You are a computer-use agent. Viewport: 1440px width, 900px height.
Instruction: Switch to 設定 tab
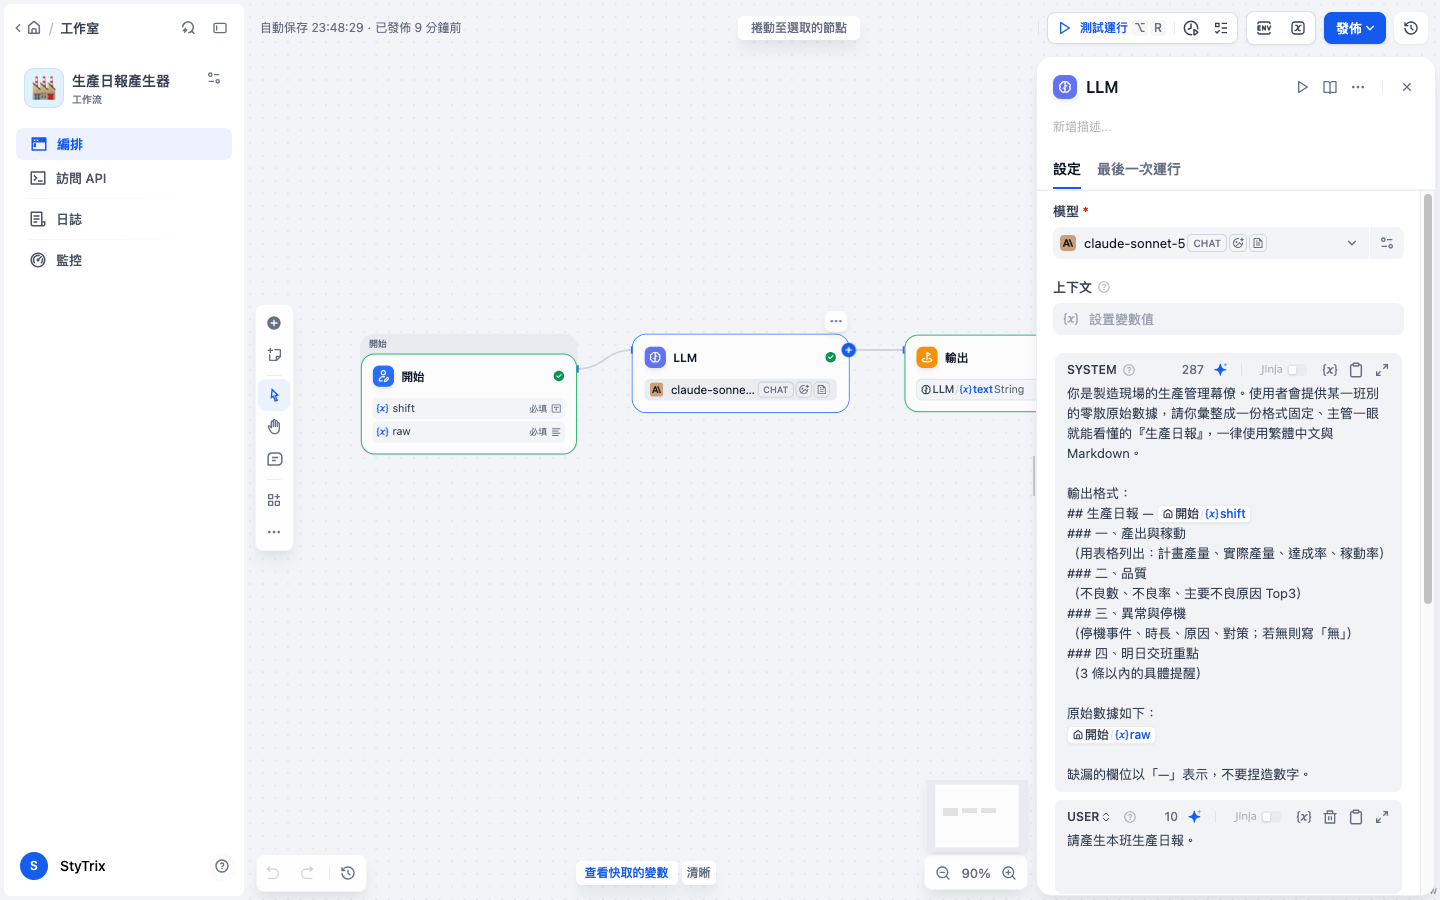pos(1067,169)
